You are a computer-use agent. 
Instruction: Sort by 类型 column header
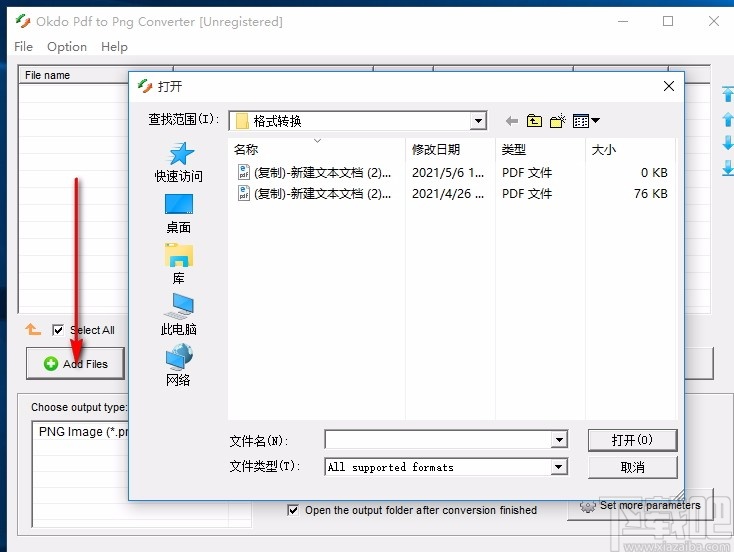coord(540,149)
